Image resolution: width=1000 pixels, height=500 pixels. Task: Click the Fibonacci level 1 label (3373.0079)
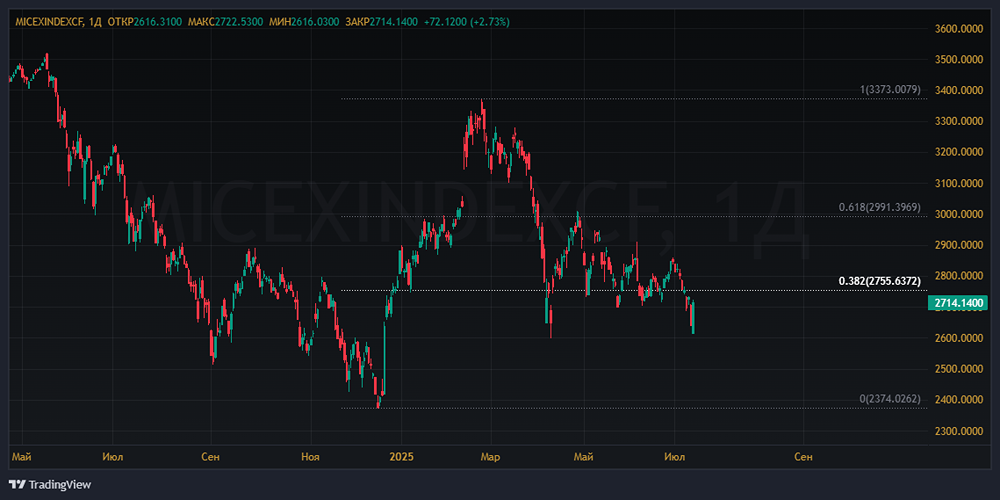pyautogui.click(x=890, y=91)
